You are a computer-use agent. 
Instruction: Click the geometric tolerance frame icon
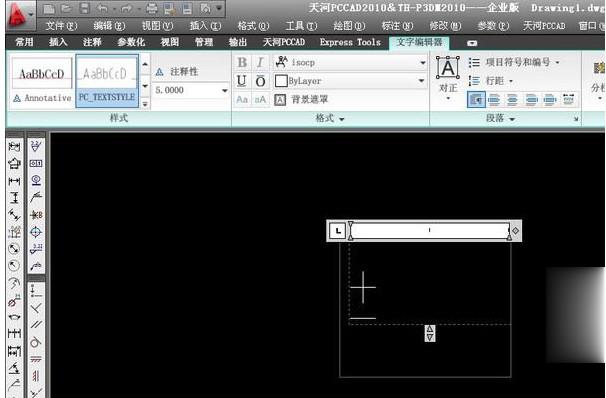click(36, 163)
